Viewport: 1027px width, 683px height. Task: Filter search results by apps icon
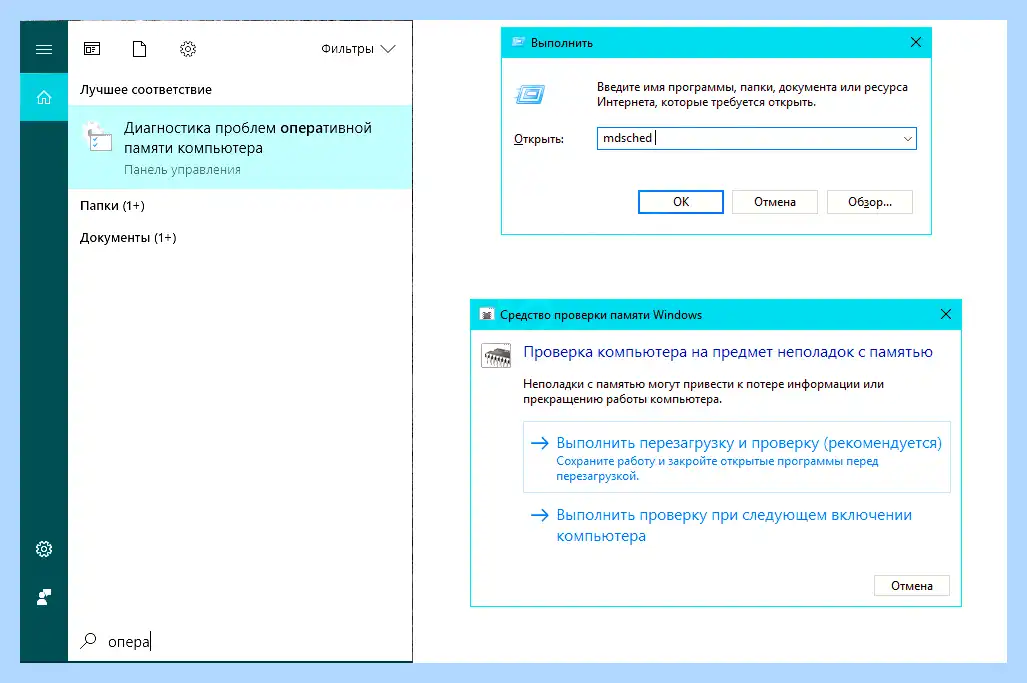click(x=92, y=49)
